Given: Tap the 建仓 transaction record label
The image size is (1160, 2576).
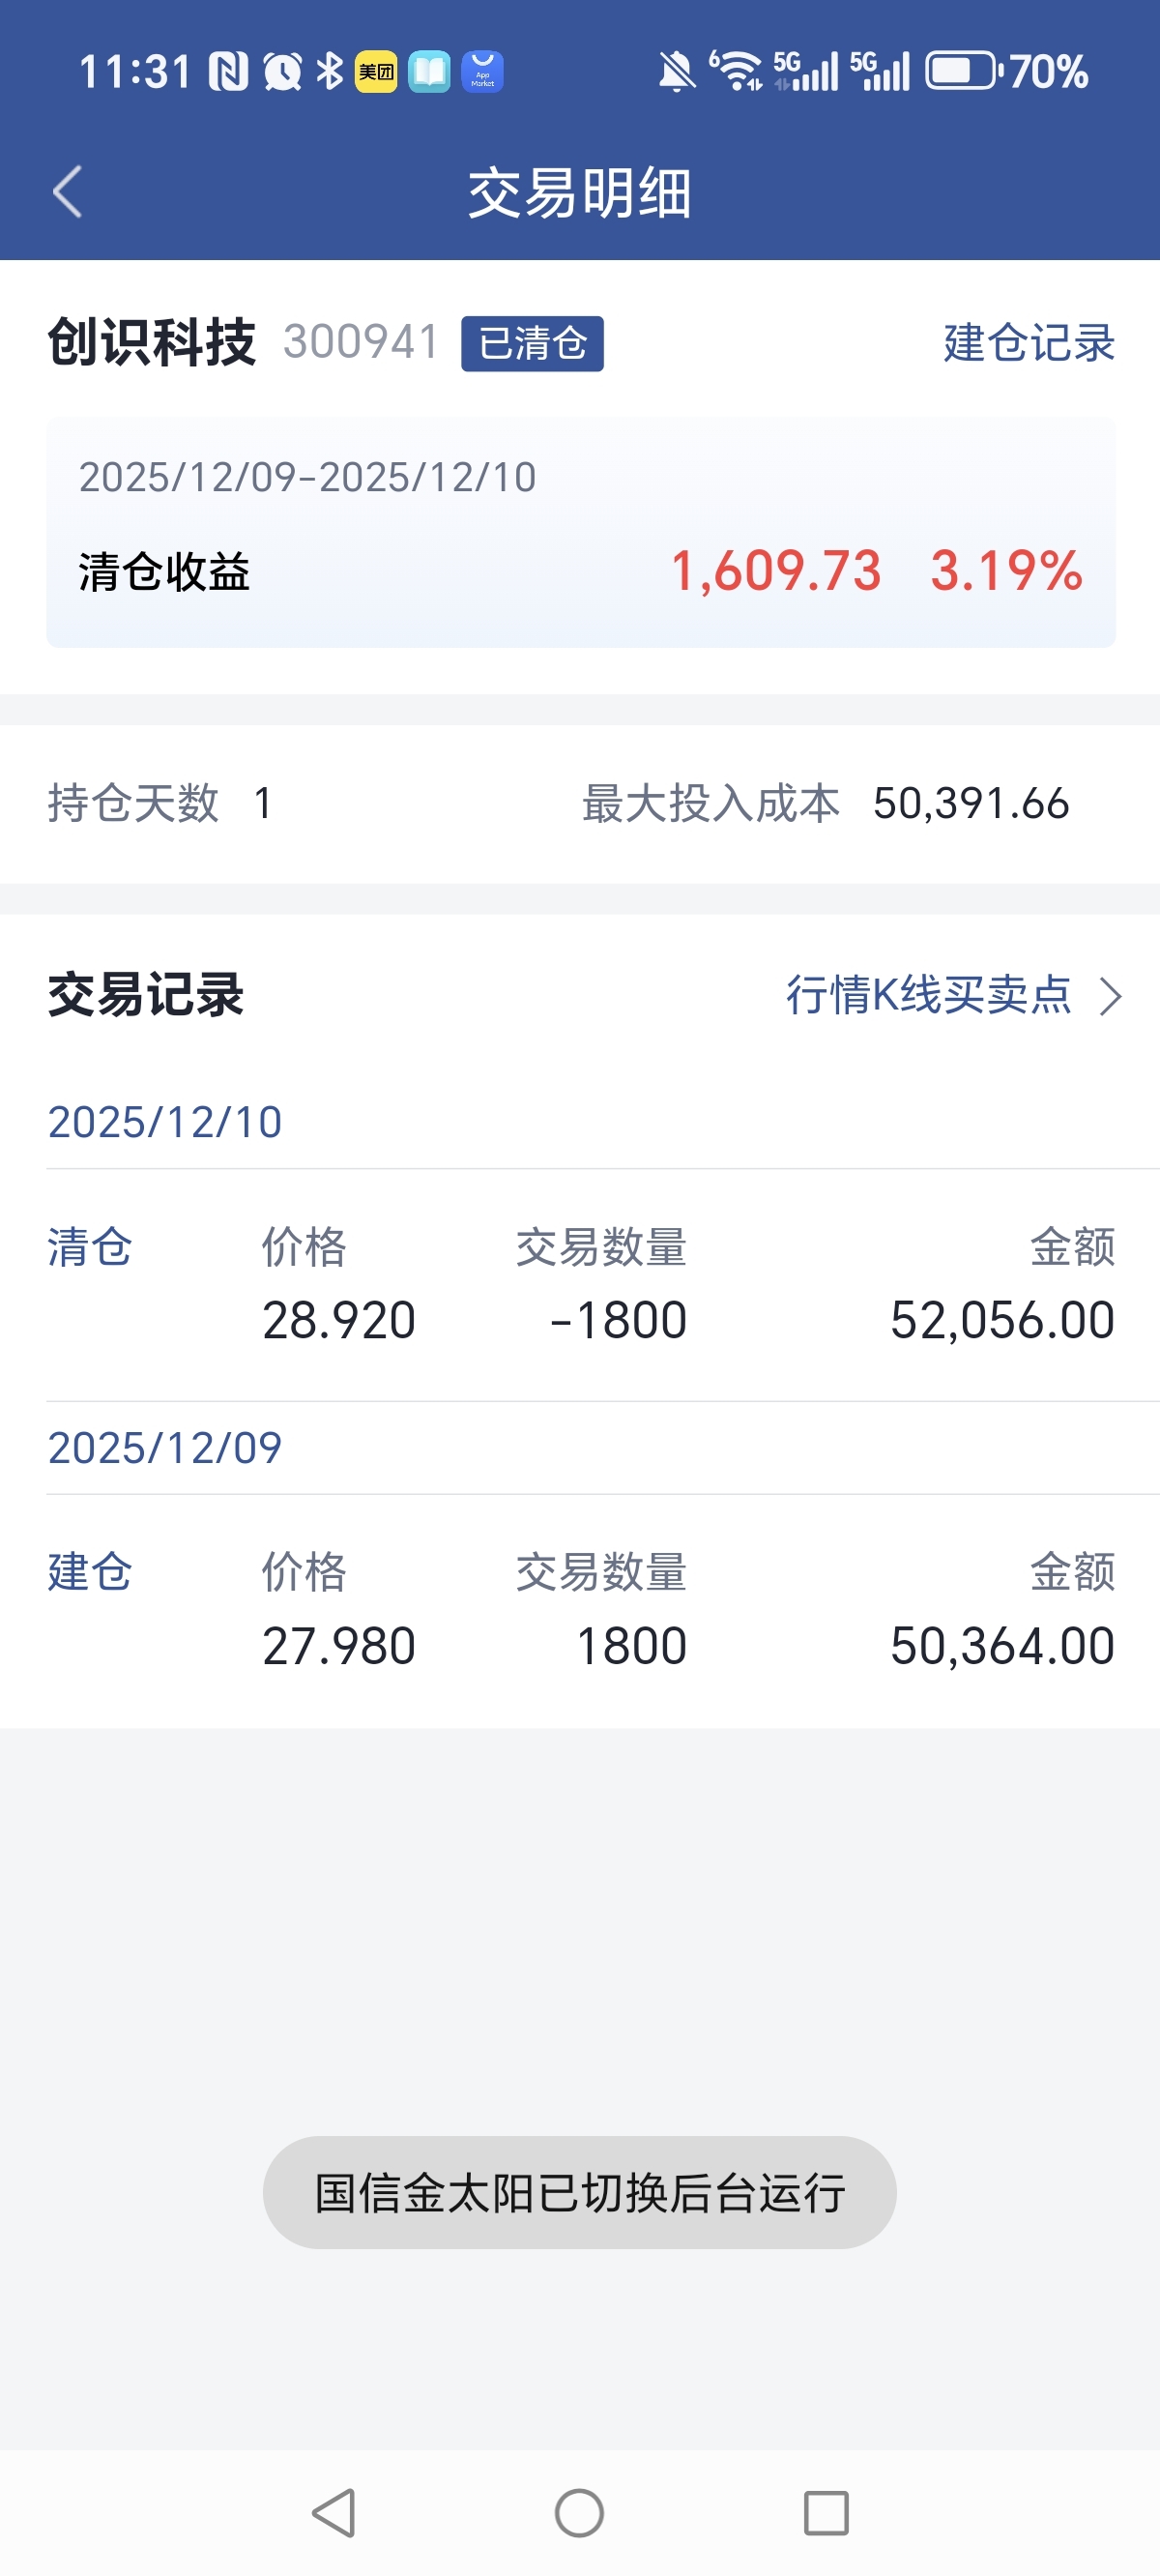Looking at the screenshot, I should pos(90,1572).
